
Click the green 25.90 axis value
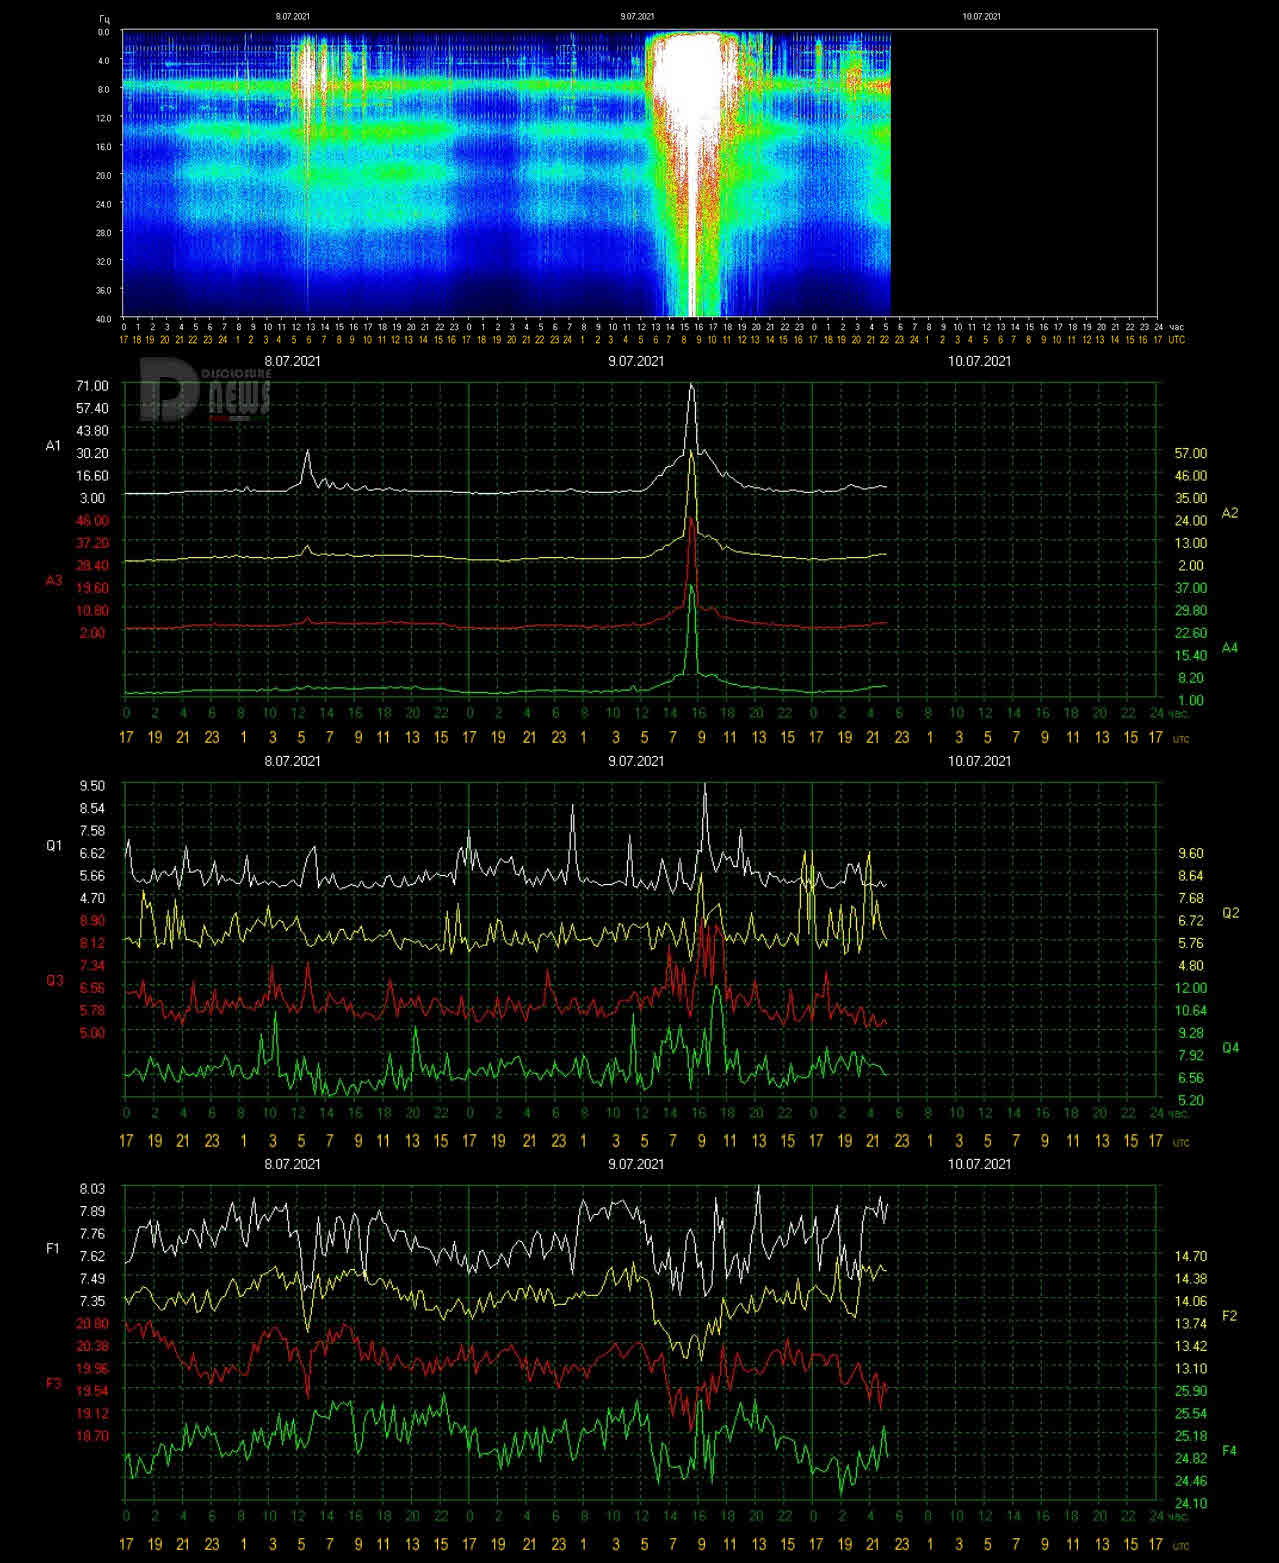pyautogui.click(x=1191, y=1391)
